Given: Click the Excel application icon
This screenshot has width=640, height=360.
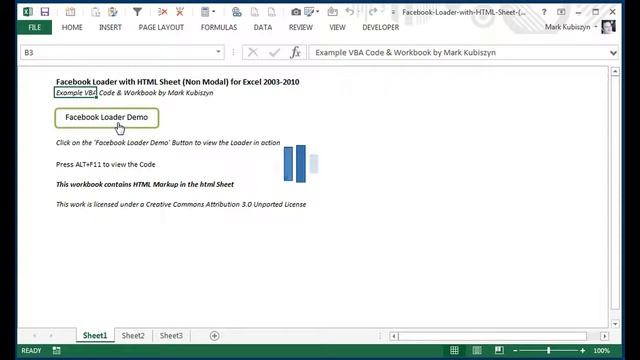Looking at the screenshot, I should pyautogui.click(x=28, y=12).
